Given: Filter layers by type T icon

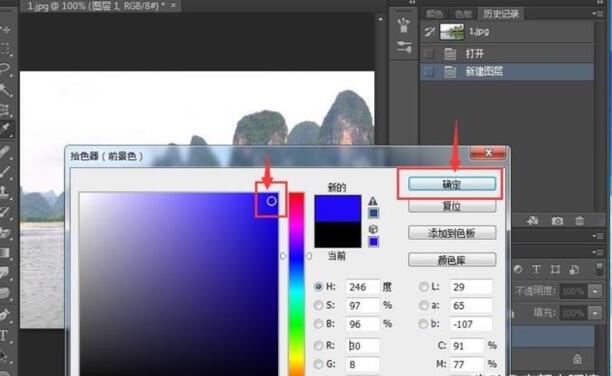Looking at the screenshot, I should [x=536, y=269].
